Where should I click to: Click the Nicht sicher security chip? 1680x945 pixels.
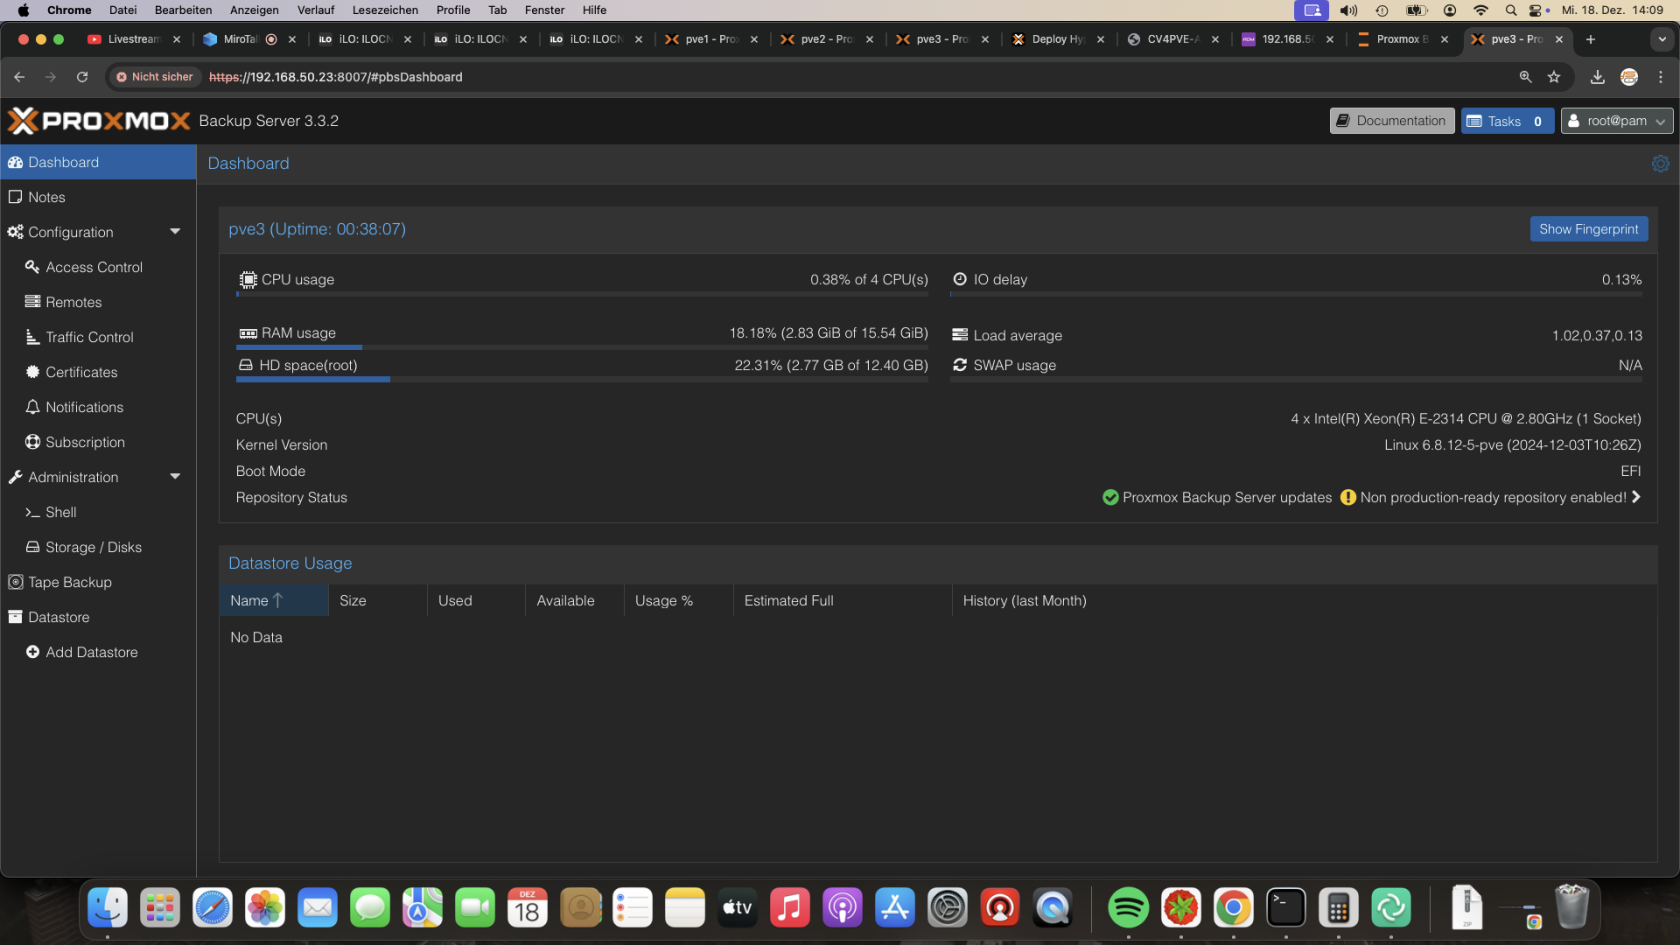pos(155,77)
